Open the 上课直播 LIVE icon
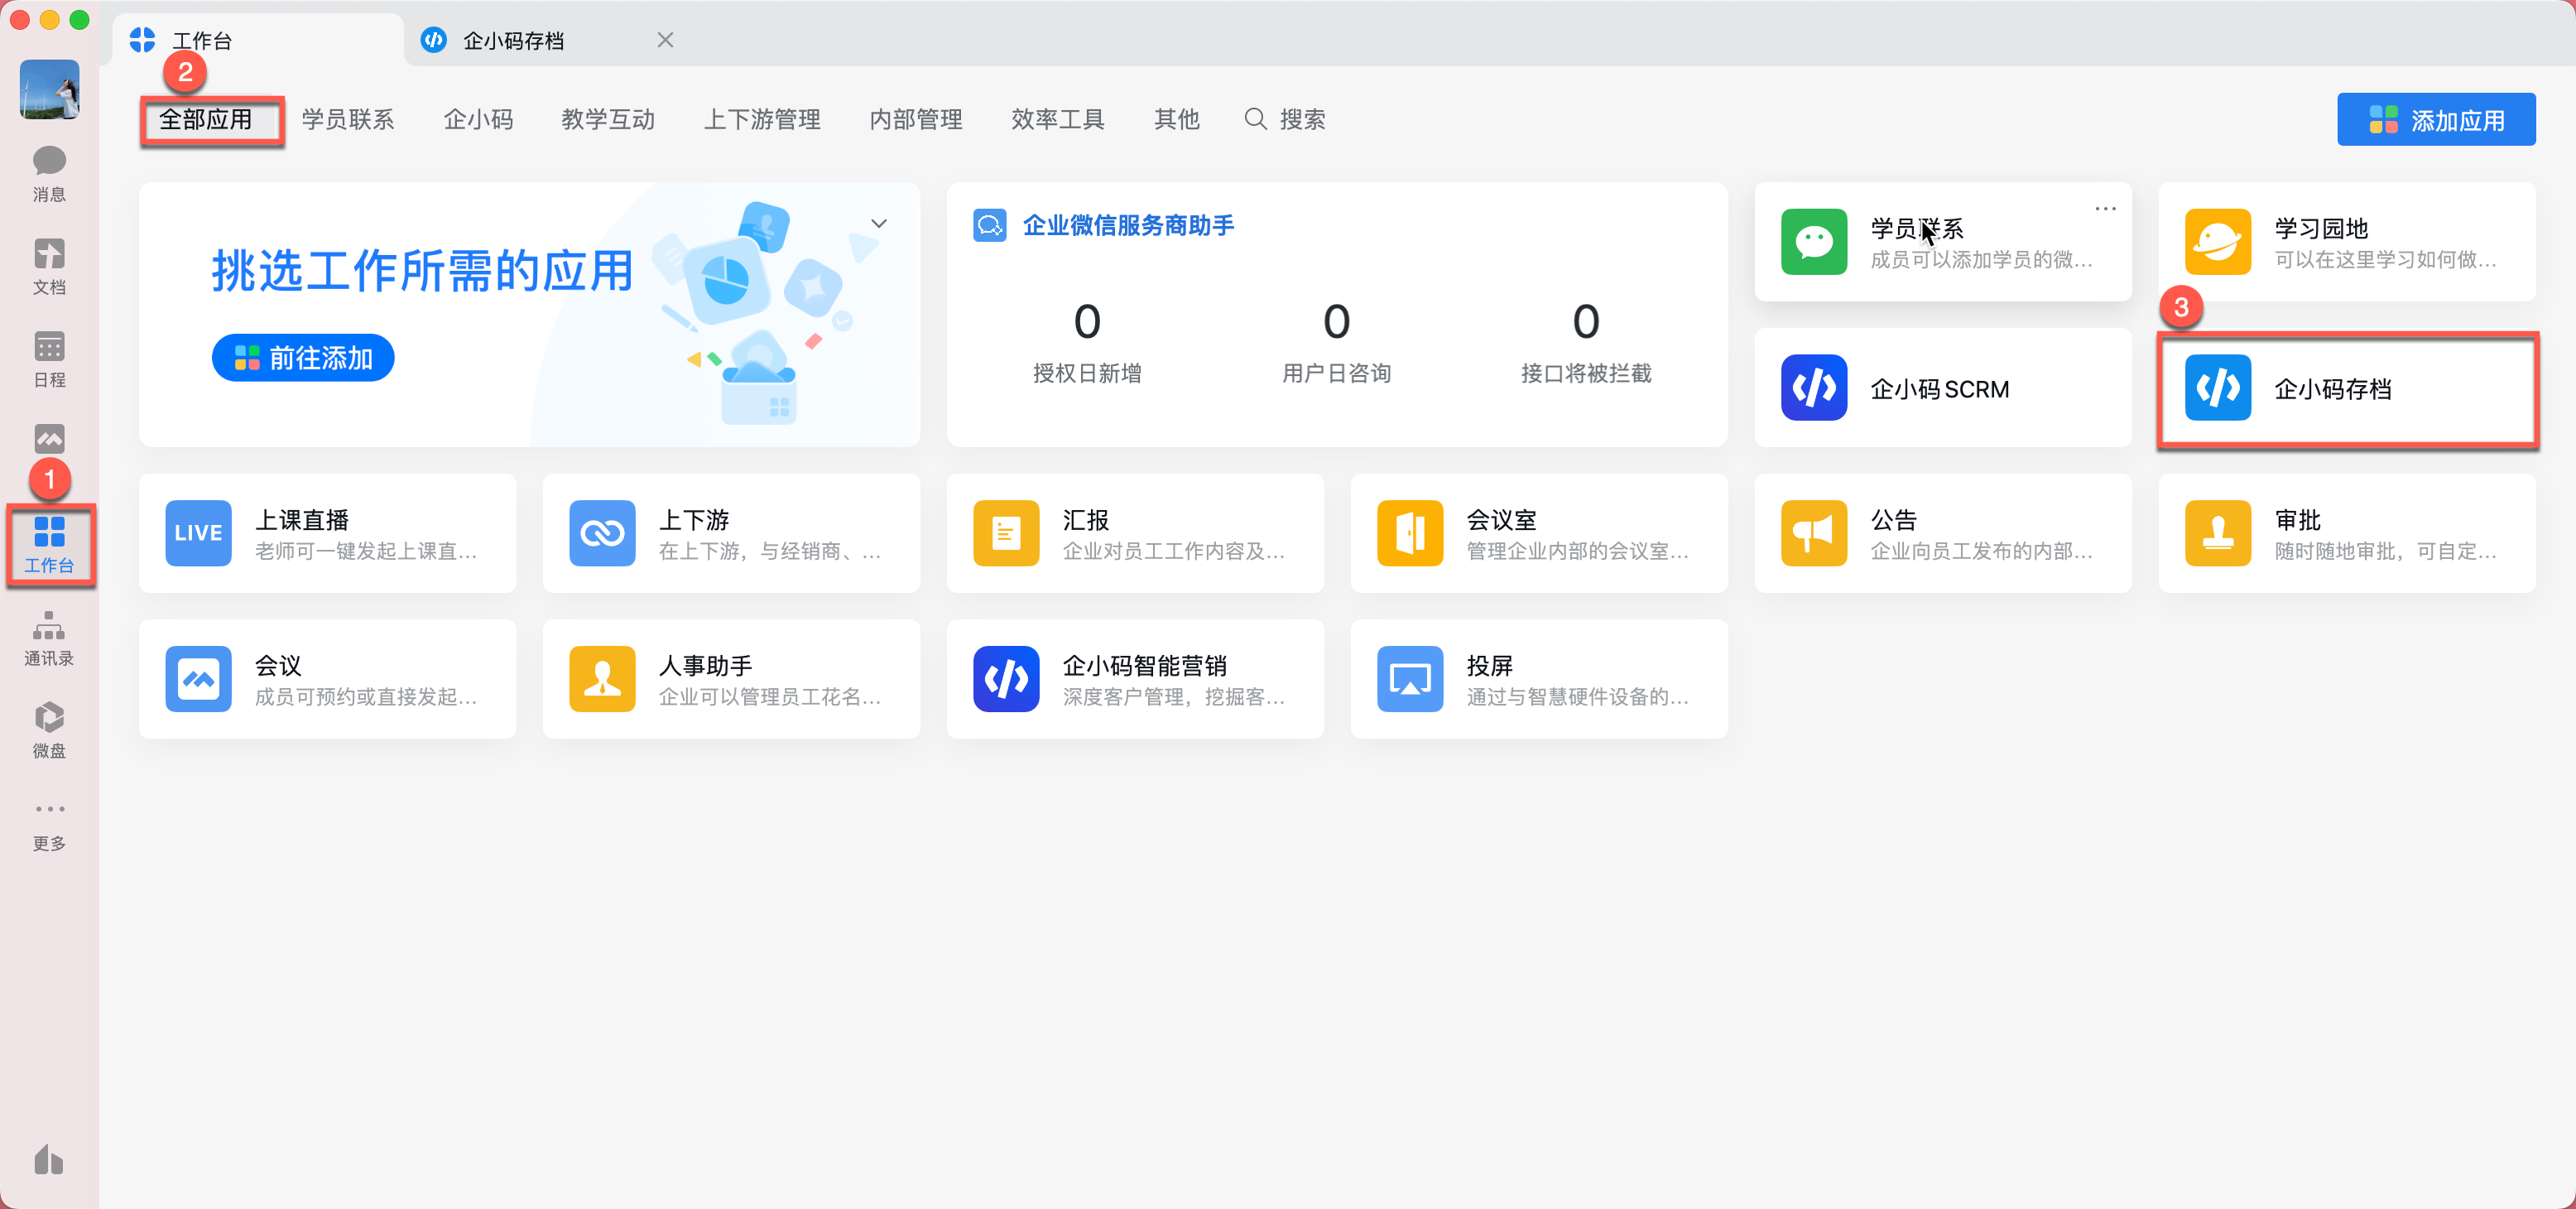This screenshot has width=2576, height=1209. coord(198,533)
